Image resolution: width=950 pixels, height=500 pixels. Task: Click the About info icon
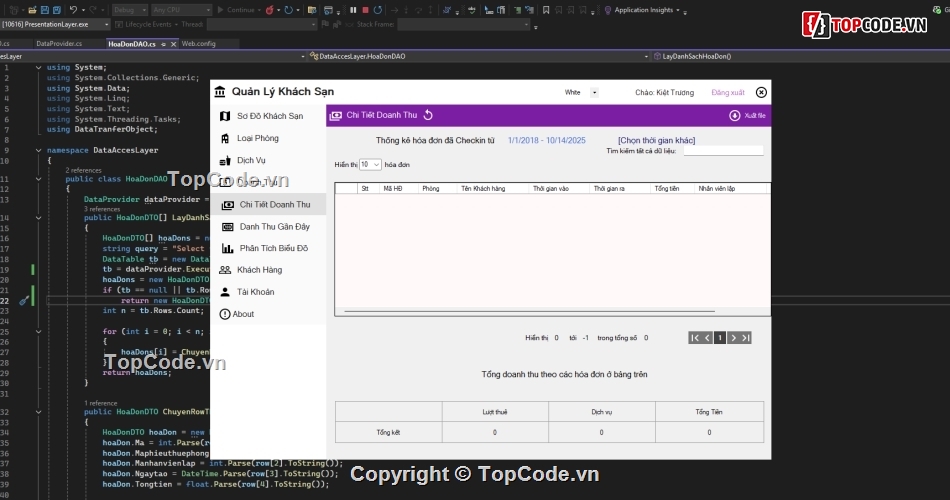click(x=224, y=314)
